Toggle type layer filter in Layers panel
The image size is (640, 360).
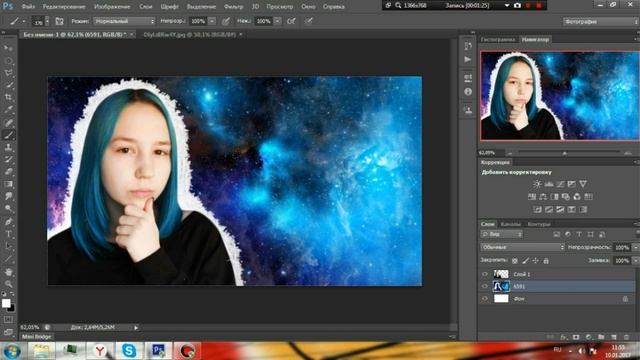[579, 234]
